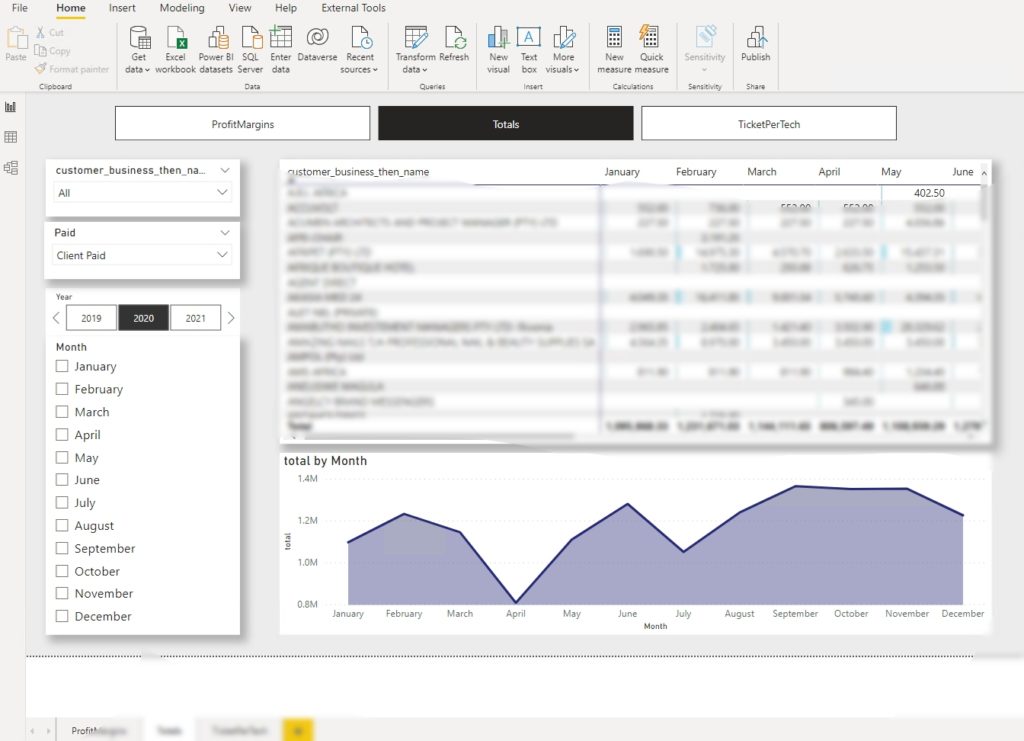Image resolution: width=1024 pixels, height=741 pixels.
Task: Click Transform data
Action: [x=415, y=50]
